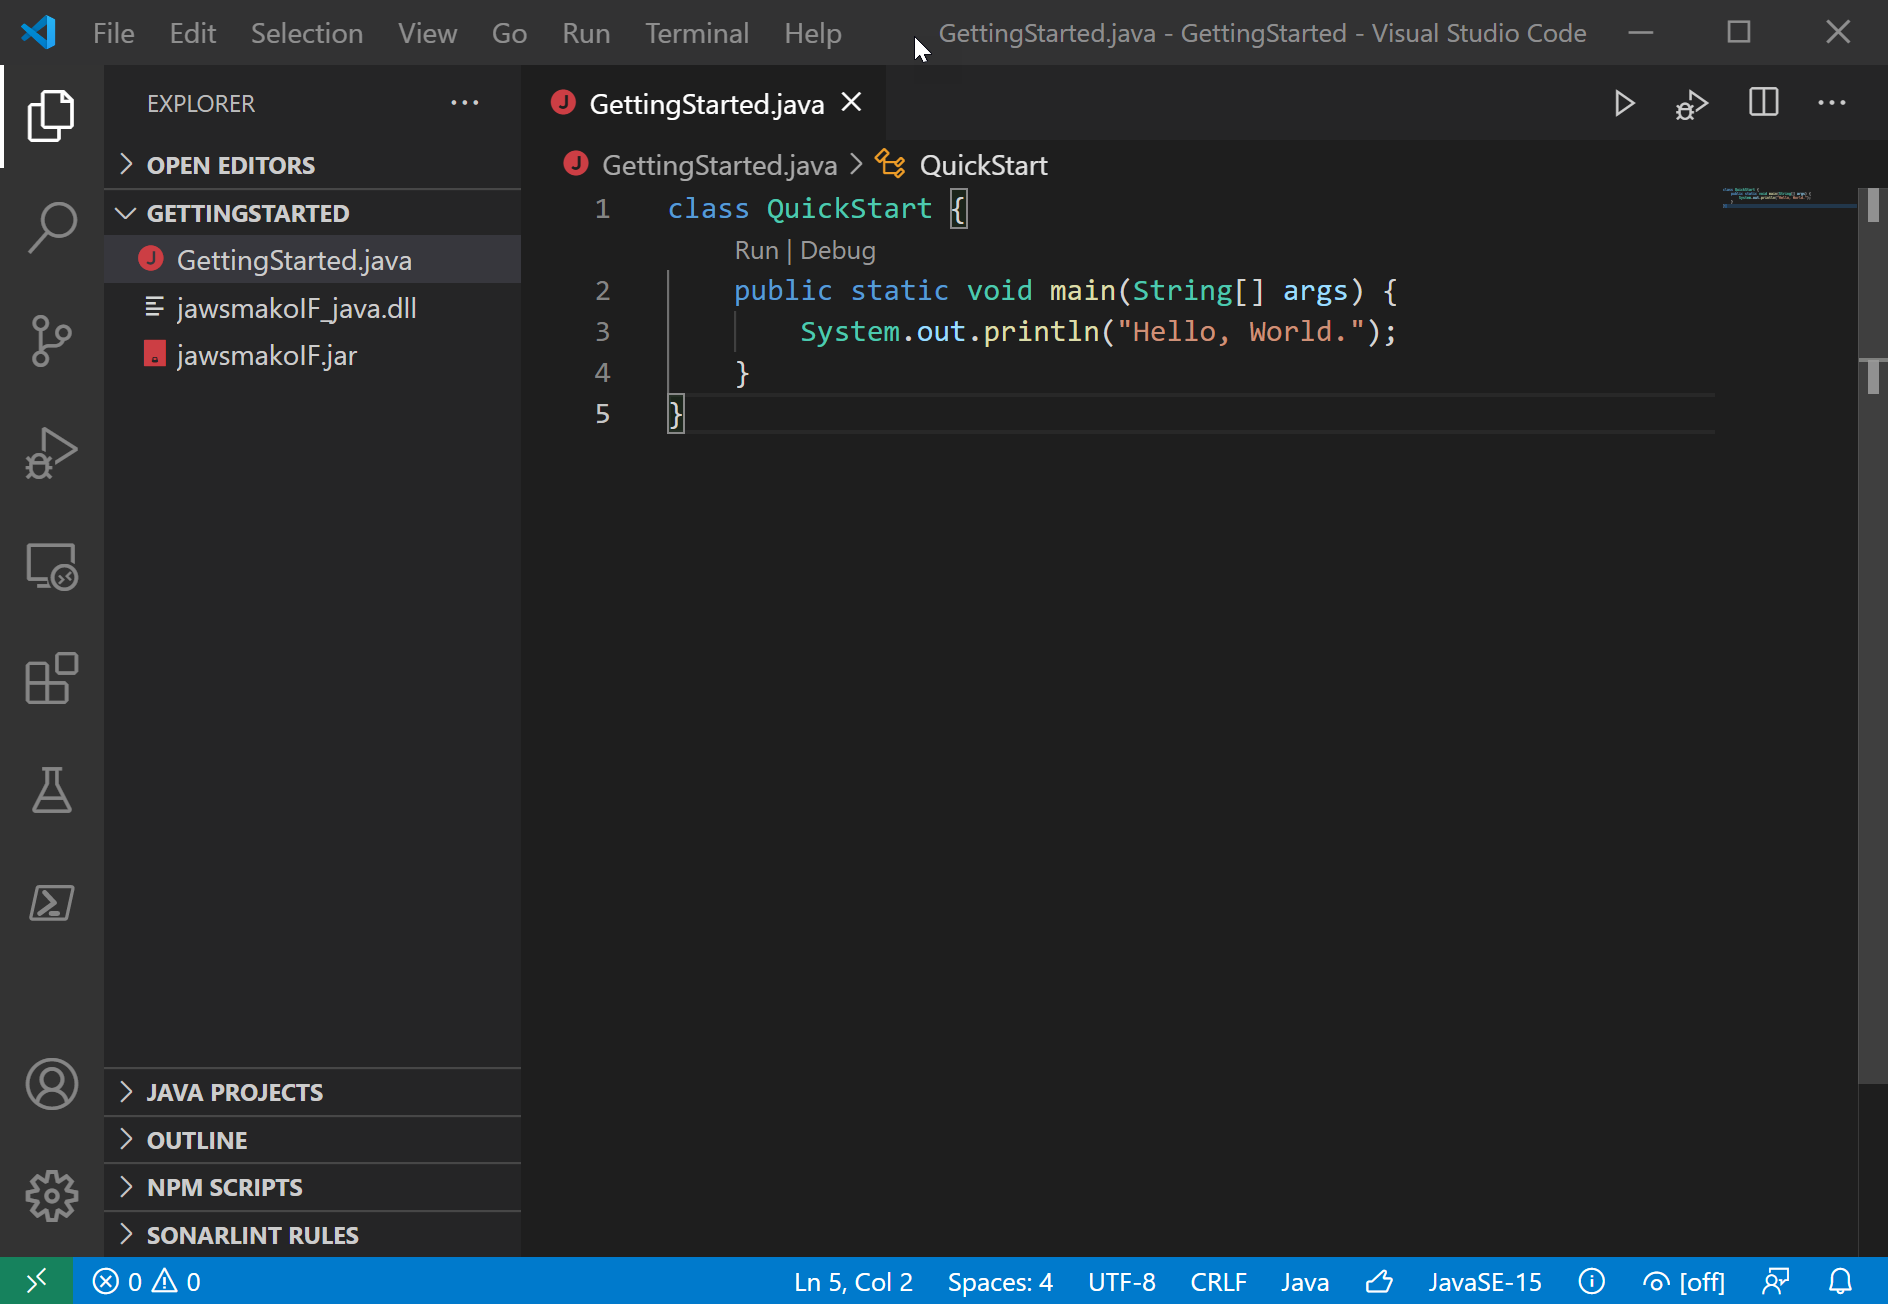
Task: Select jawsmakoIF.jar in the explorer
Action: [267, 356]
